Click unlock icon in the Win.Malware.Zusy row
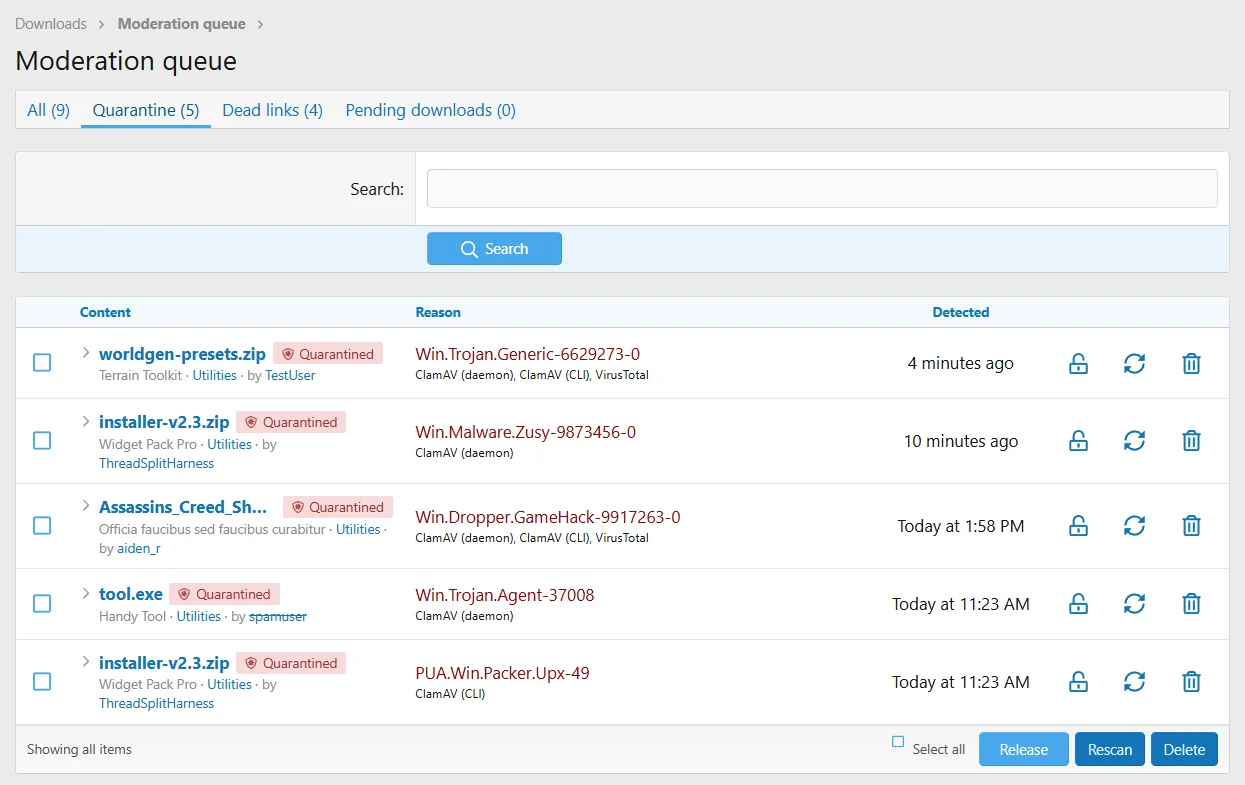 pos(1078,441)
